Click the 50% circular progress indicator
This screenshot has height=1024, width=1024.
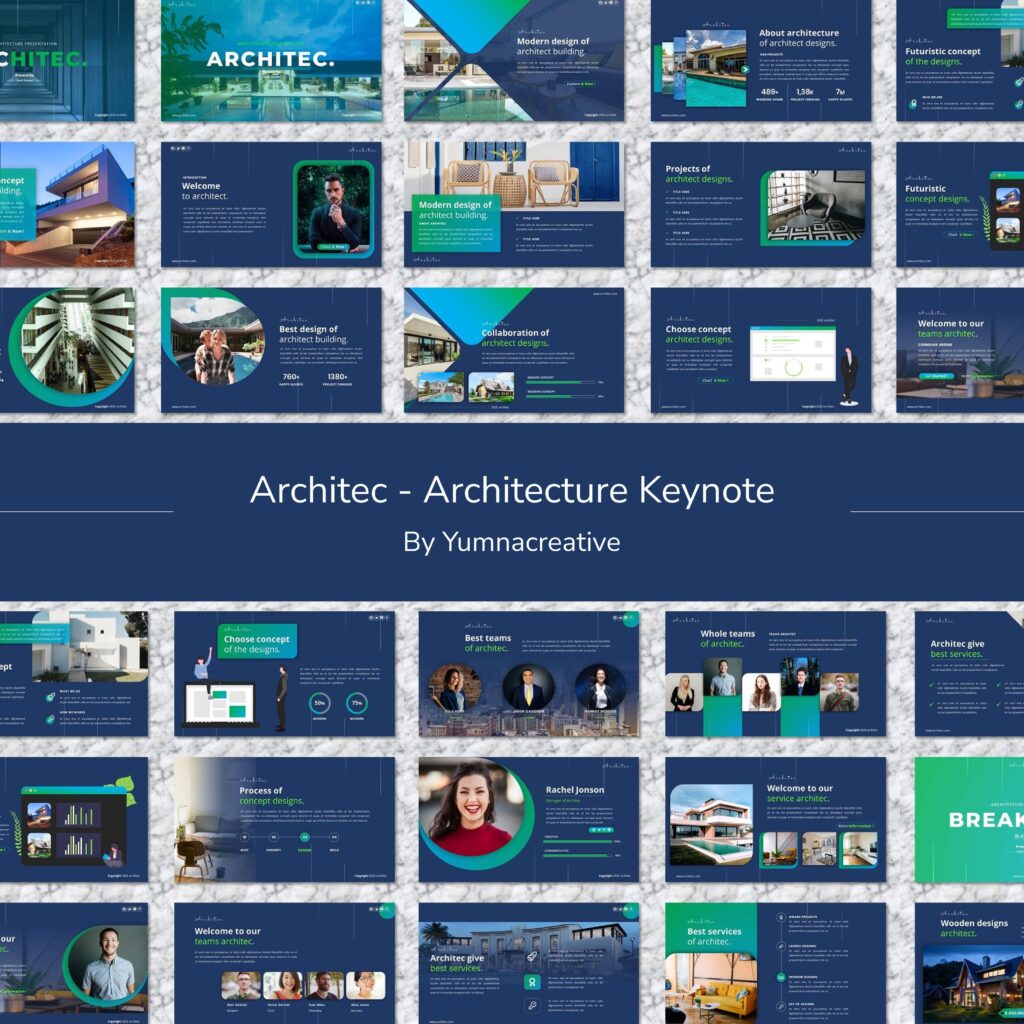click(319, 702)
